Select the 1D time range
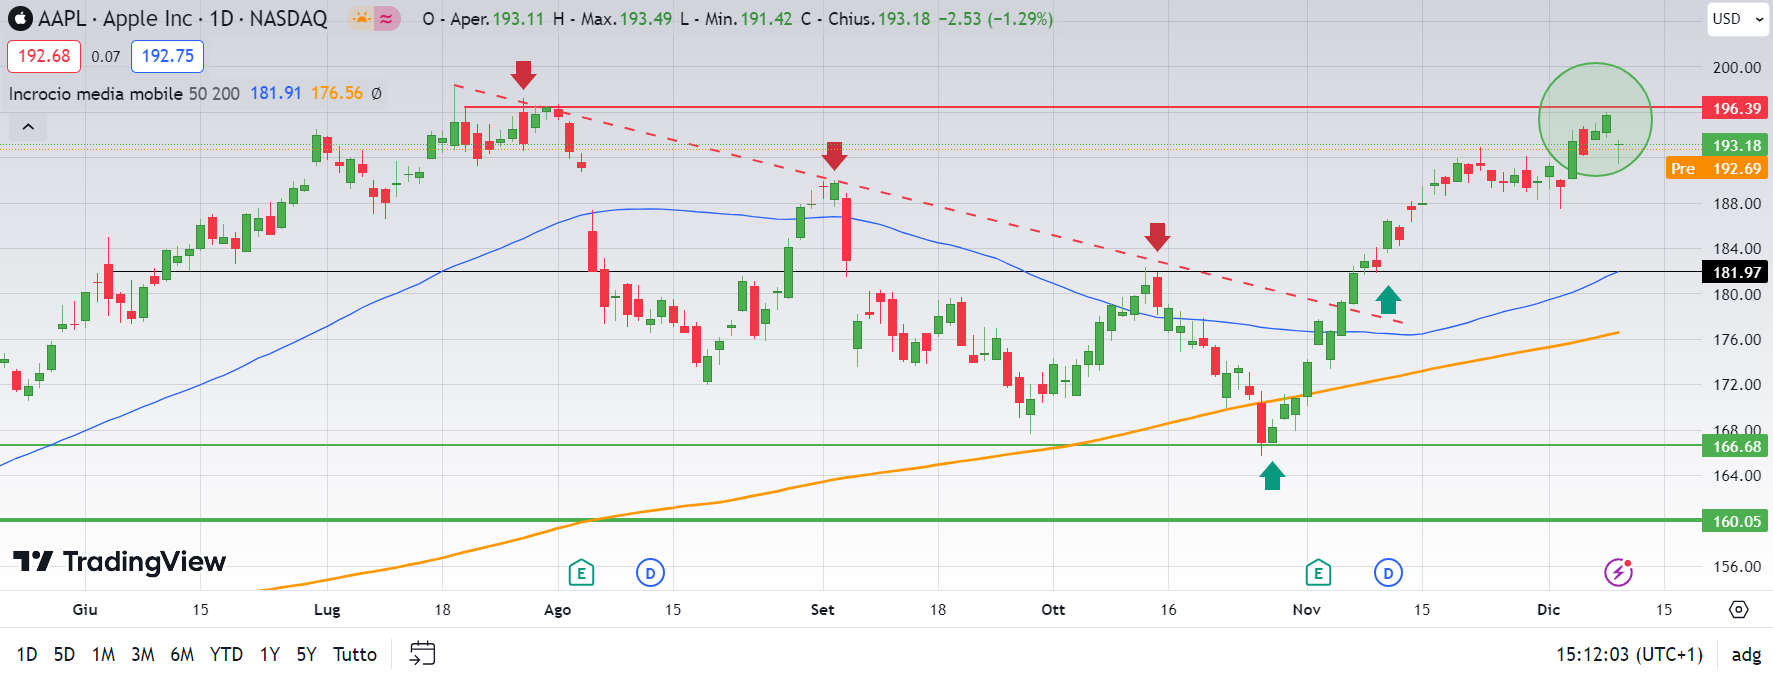The width and height of the screenshot is (1773, 676). (x=27, y=654)
